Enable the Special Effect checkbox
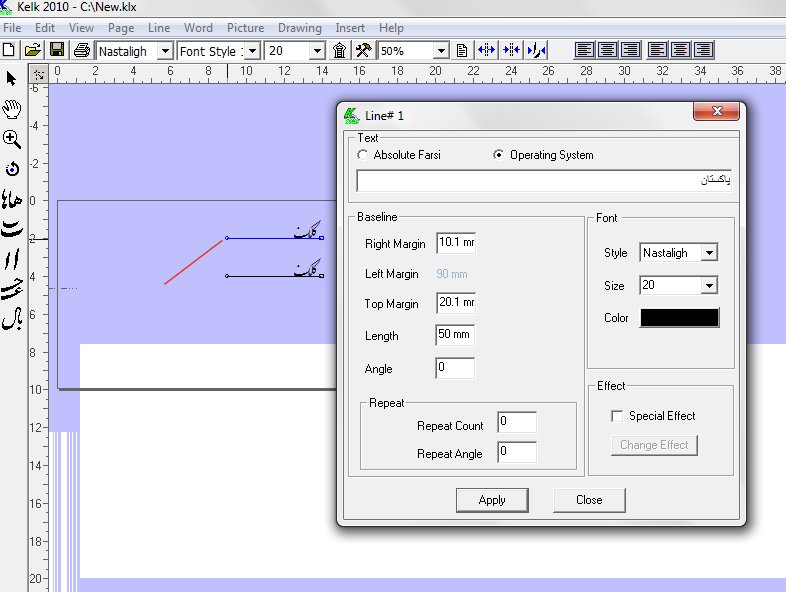Viewport: 786px width, 592px height. (x=617, y=416)
